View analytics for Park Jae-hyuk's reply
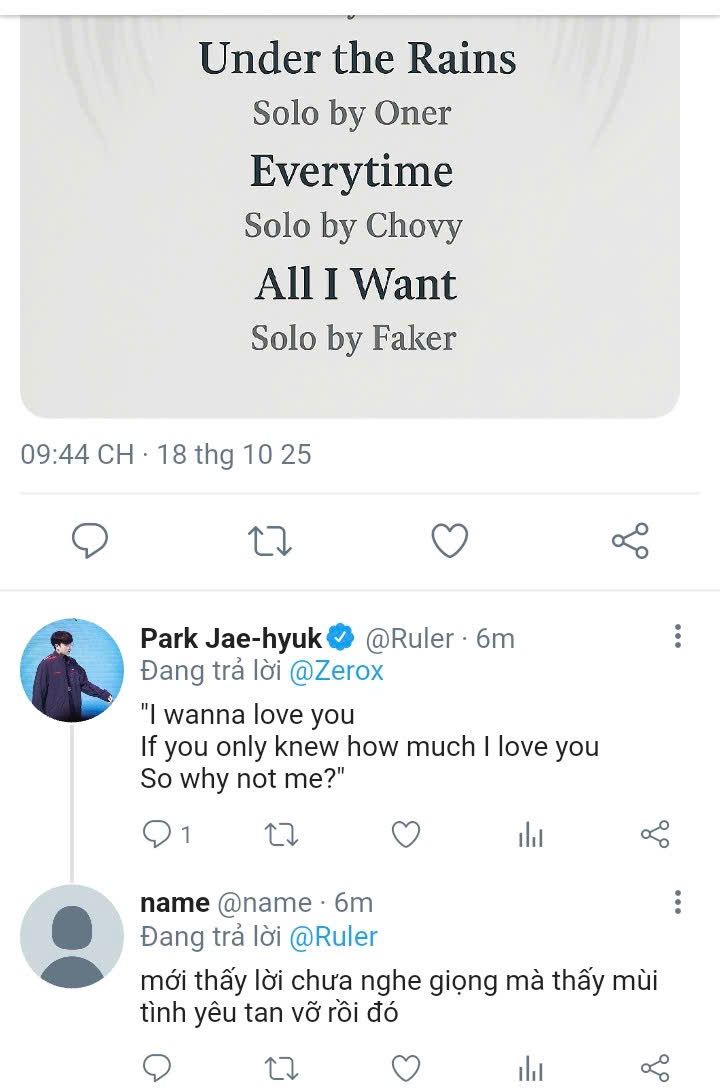 click(531, 835)
